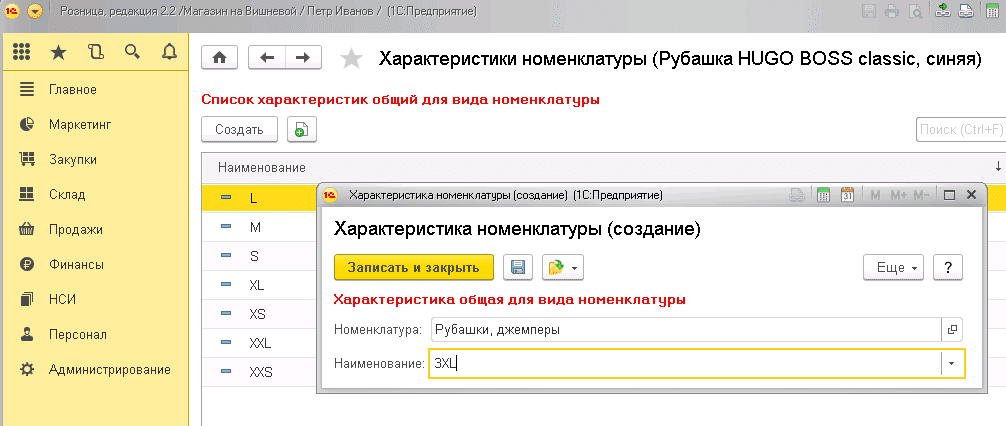Expand the Наименование field dropdown arrow
The height and width of the screenshot is (426, 1006).
[952, 363]
